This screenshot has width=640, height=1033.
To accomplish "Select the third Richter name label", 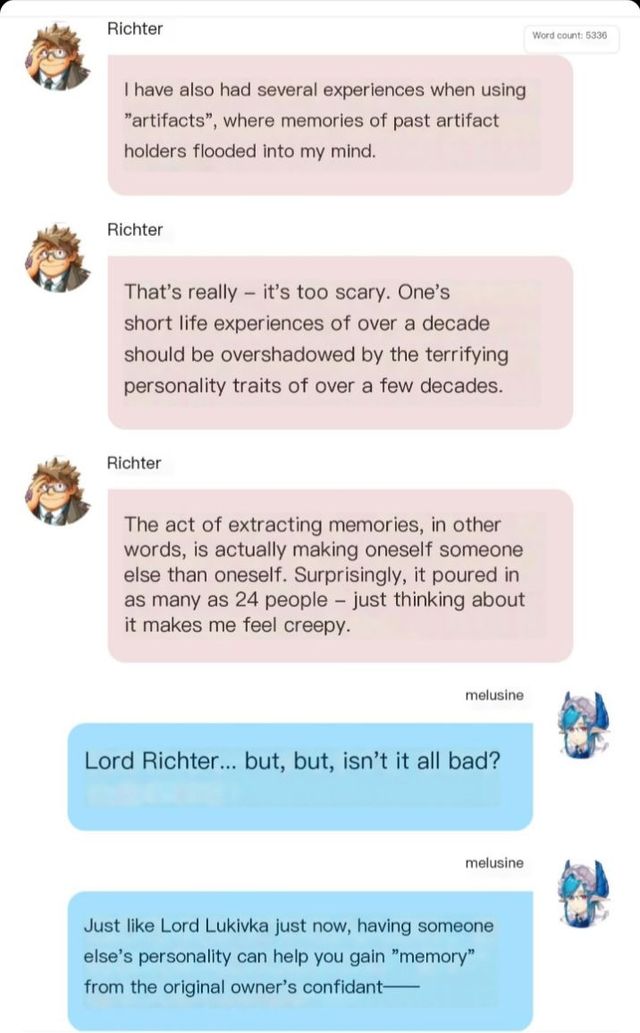I will 134,462.
